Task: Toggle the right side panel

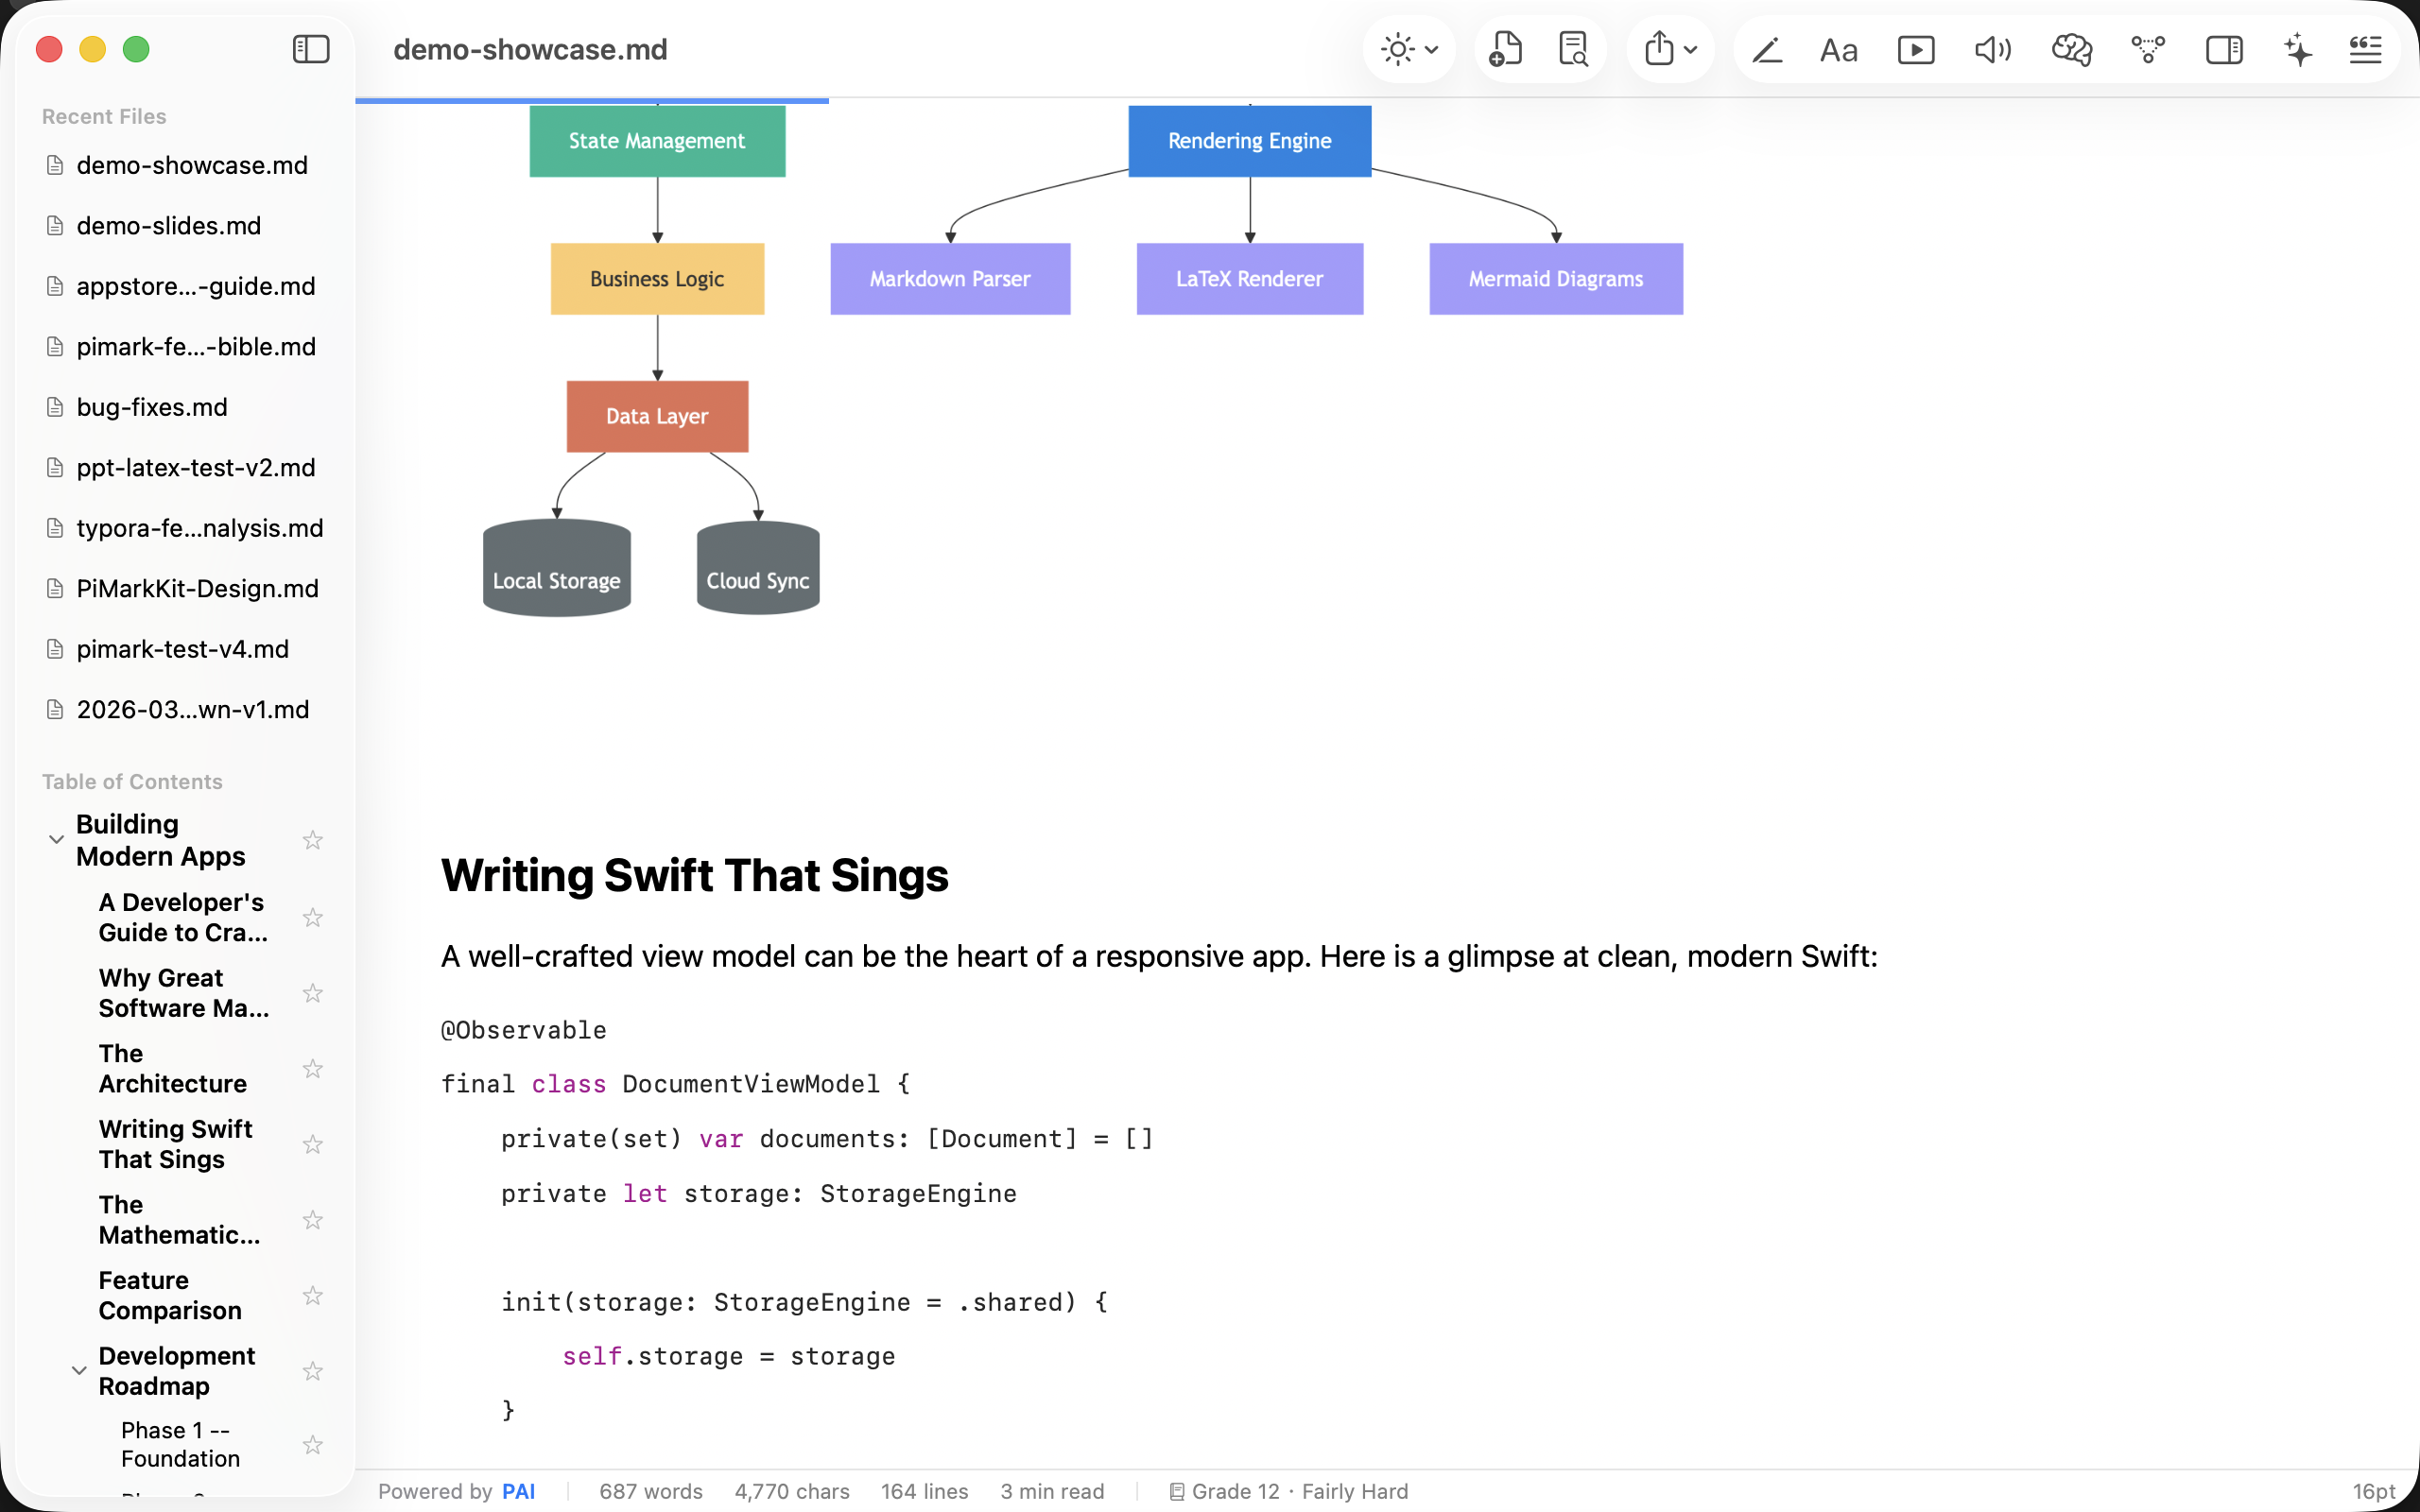Action: [x=2224, y=49]
